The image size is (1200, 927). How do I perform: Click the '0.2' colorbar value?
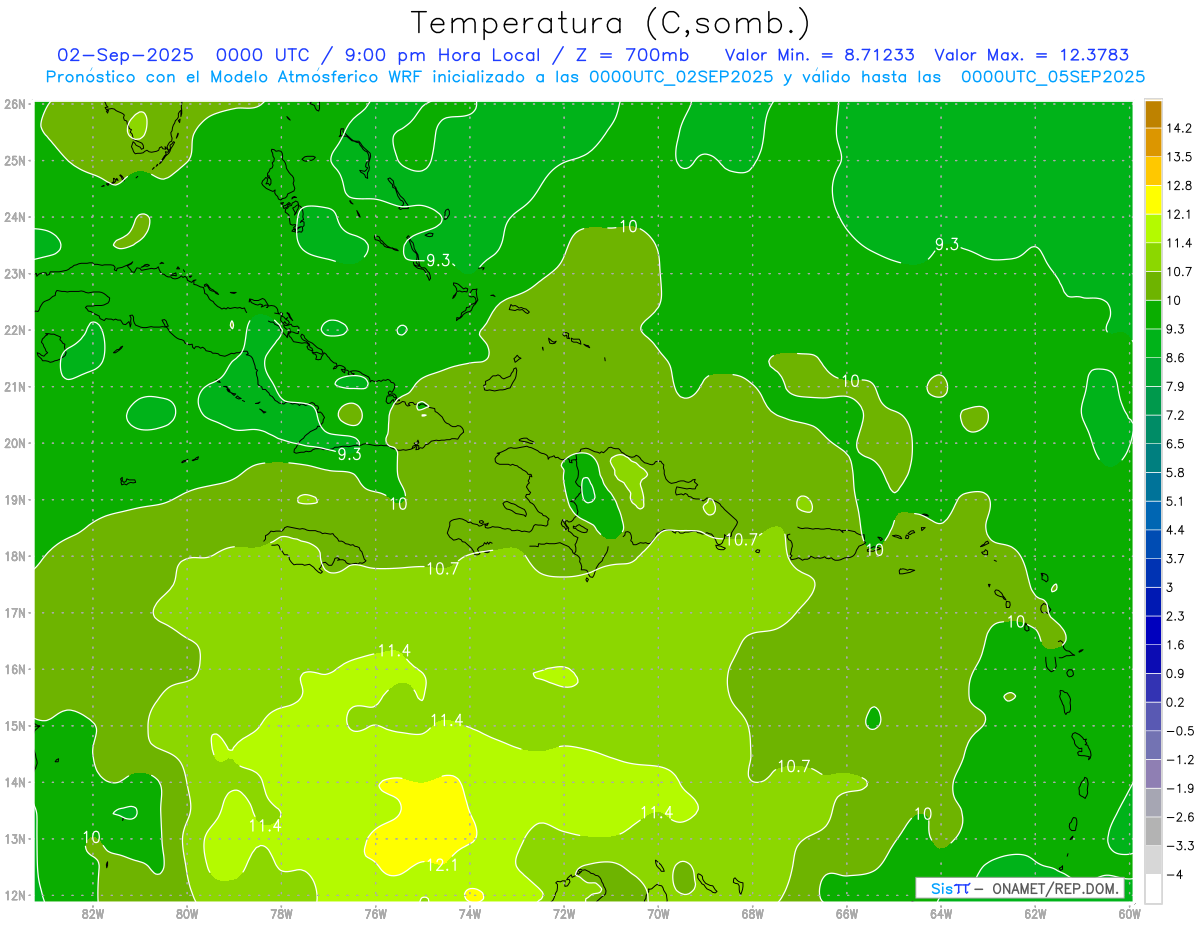1175,702
